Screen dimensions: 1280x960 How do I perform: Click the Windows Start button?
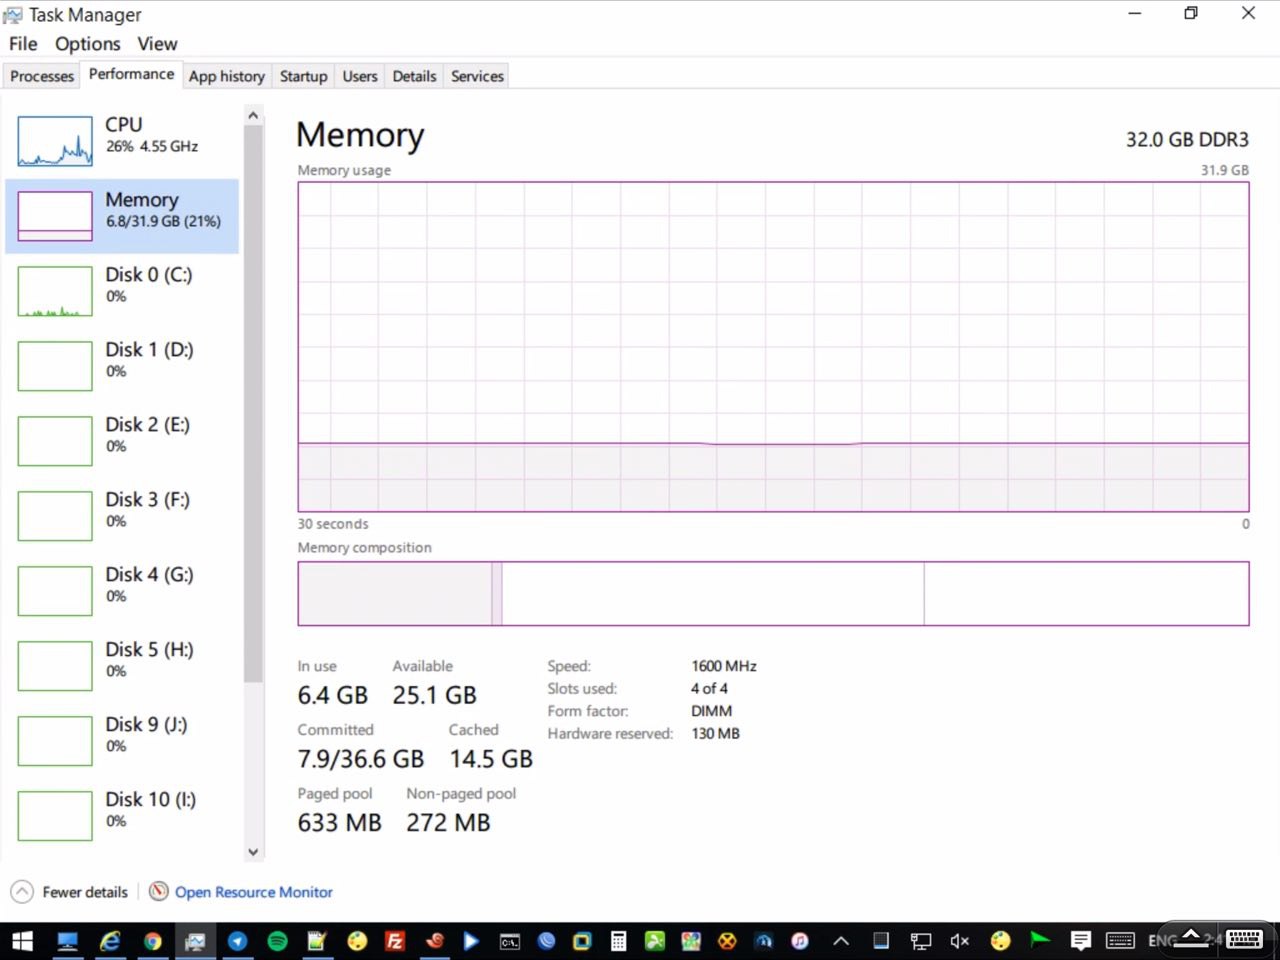click(22, 941)
